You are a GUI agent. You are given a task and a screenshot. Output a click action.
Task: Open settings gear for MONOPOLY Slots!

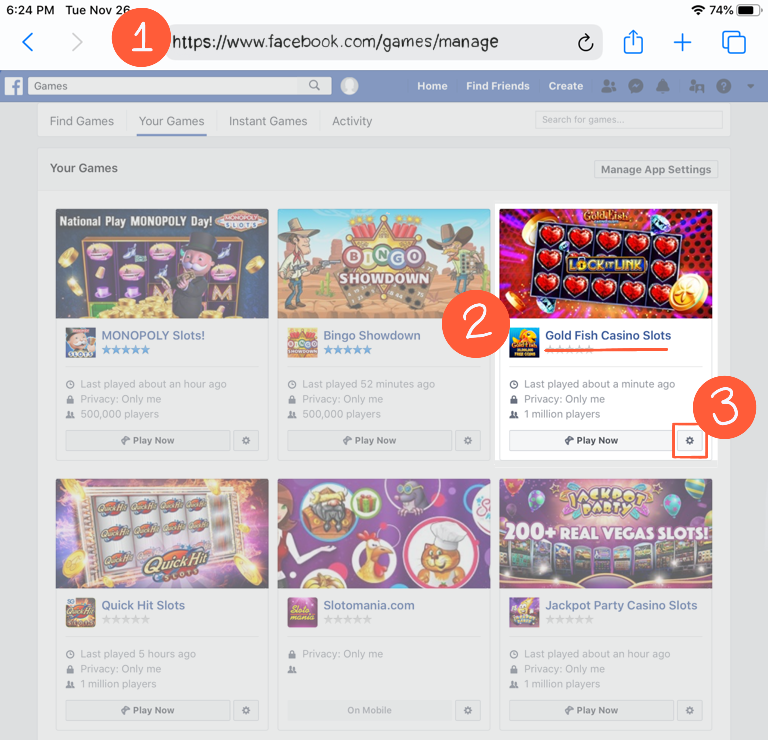[246, 440]
